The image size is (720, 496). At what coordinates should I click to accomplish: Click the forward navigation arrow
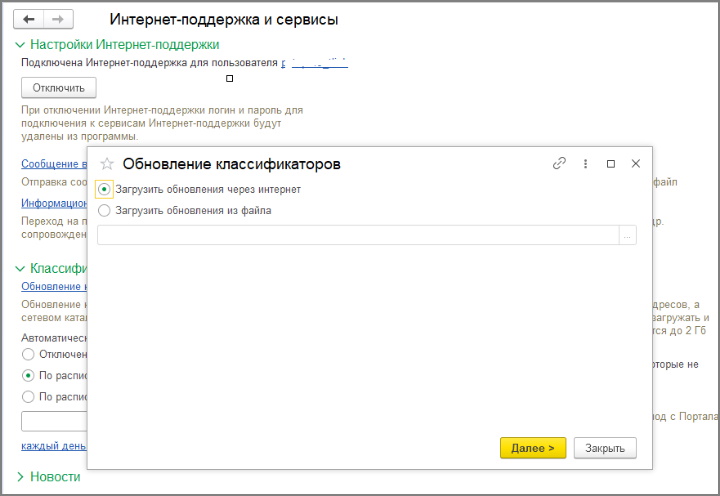(x=59, y=19)
